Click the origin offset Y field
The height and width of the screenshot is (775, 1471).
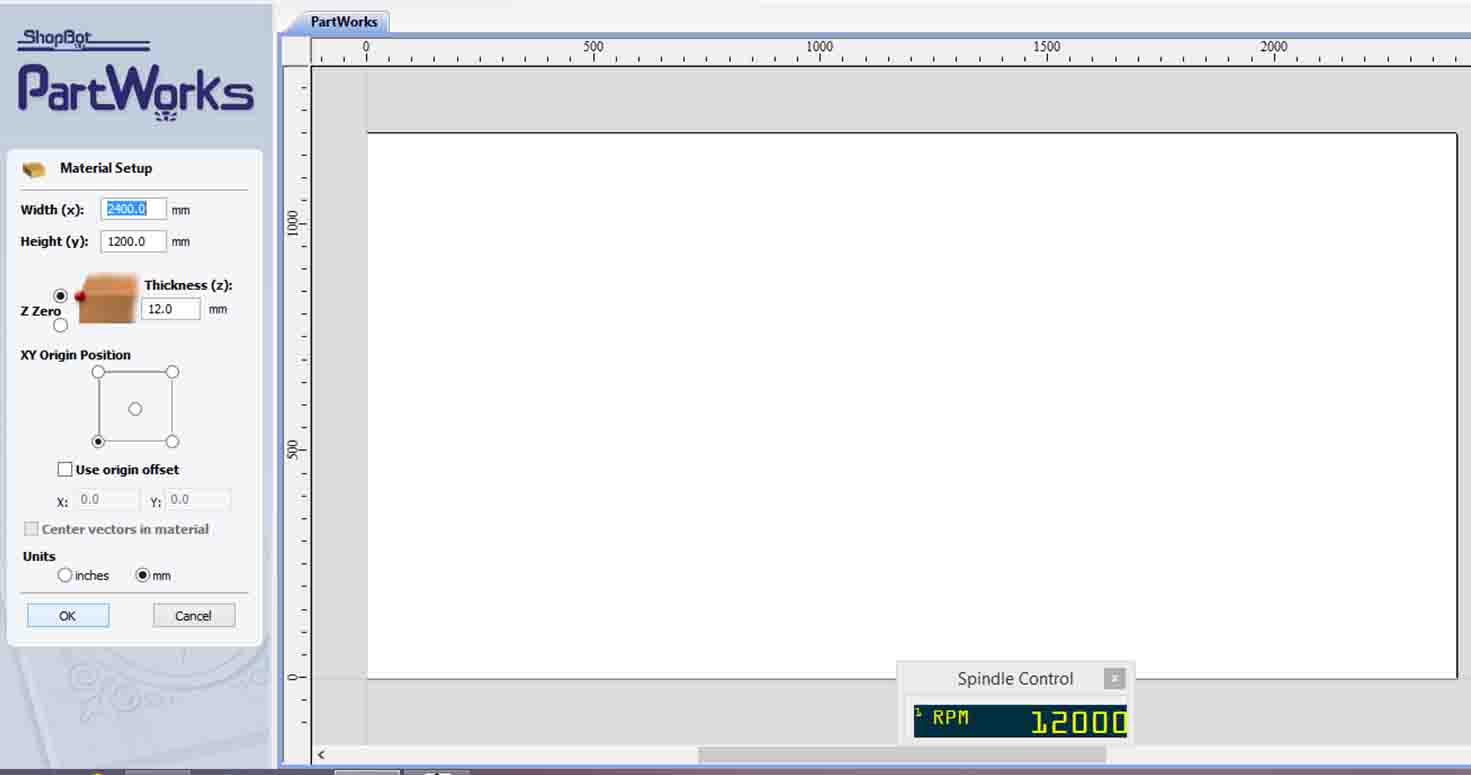[199, 499]
